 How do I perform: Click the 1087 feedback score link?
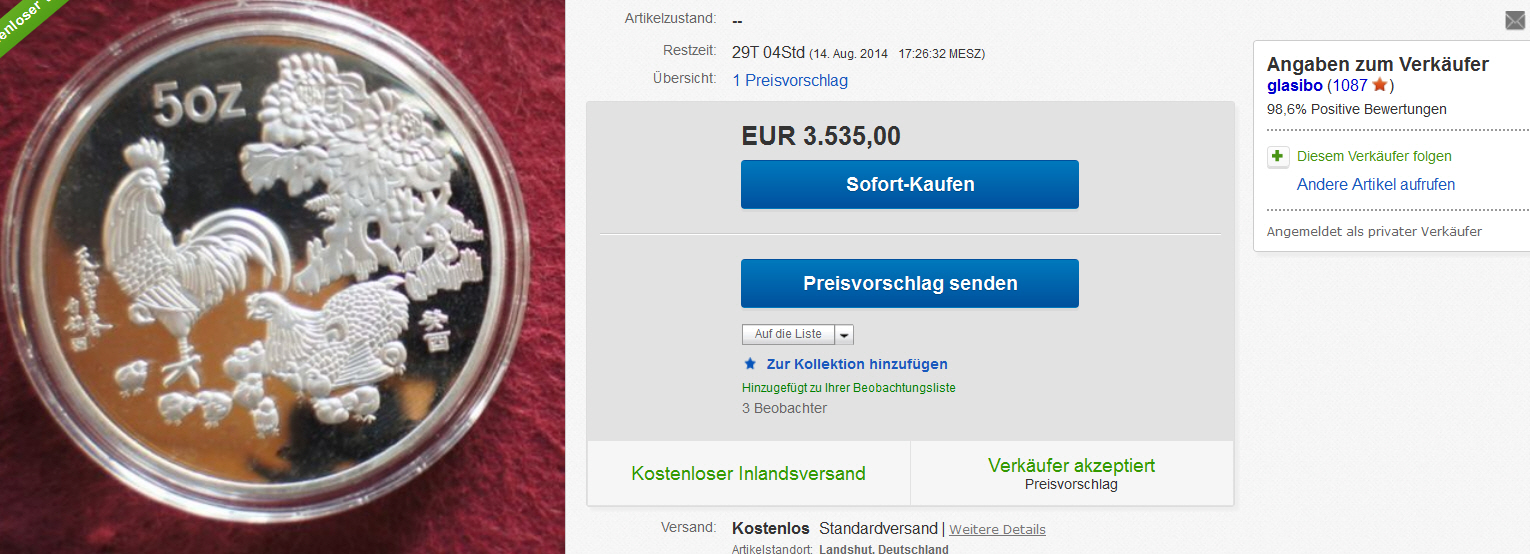click(x=1350, y=85)
